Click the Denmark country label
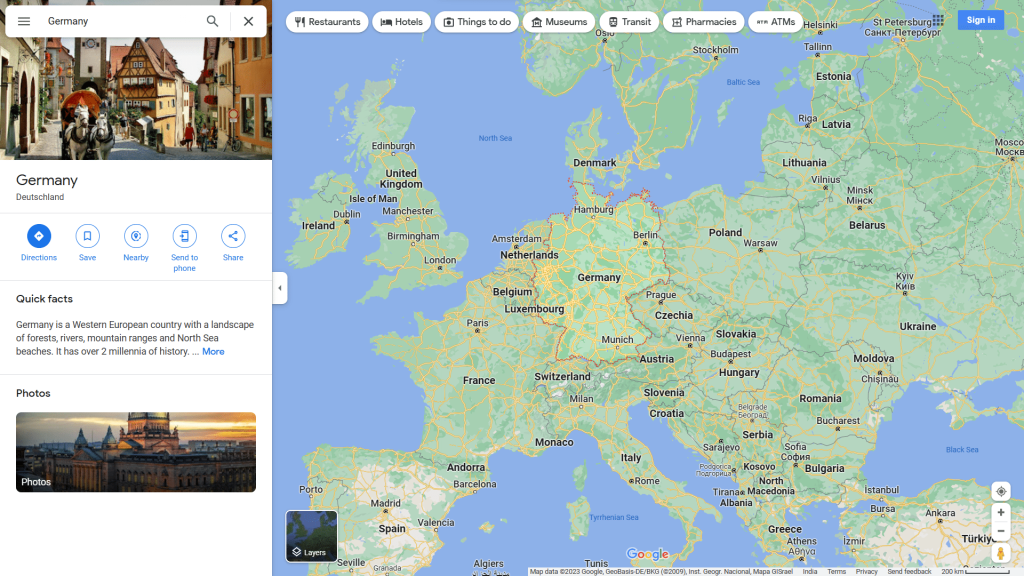The image size is (1024, 576). coord(594,163)
